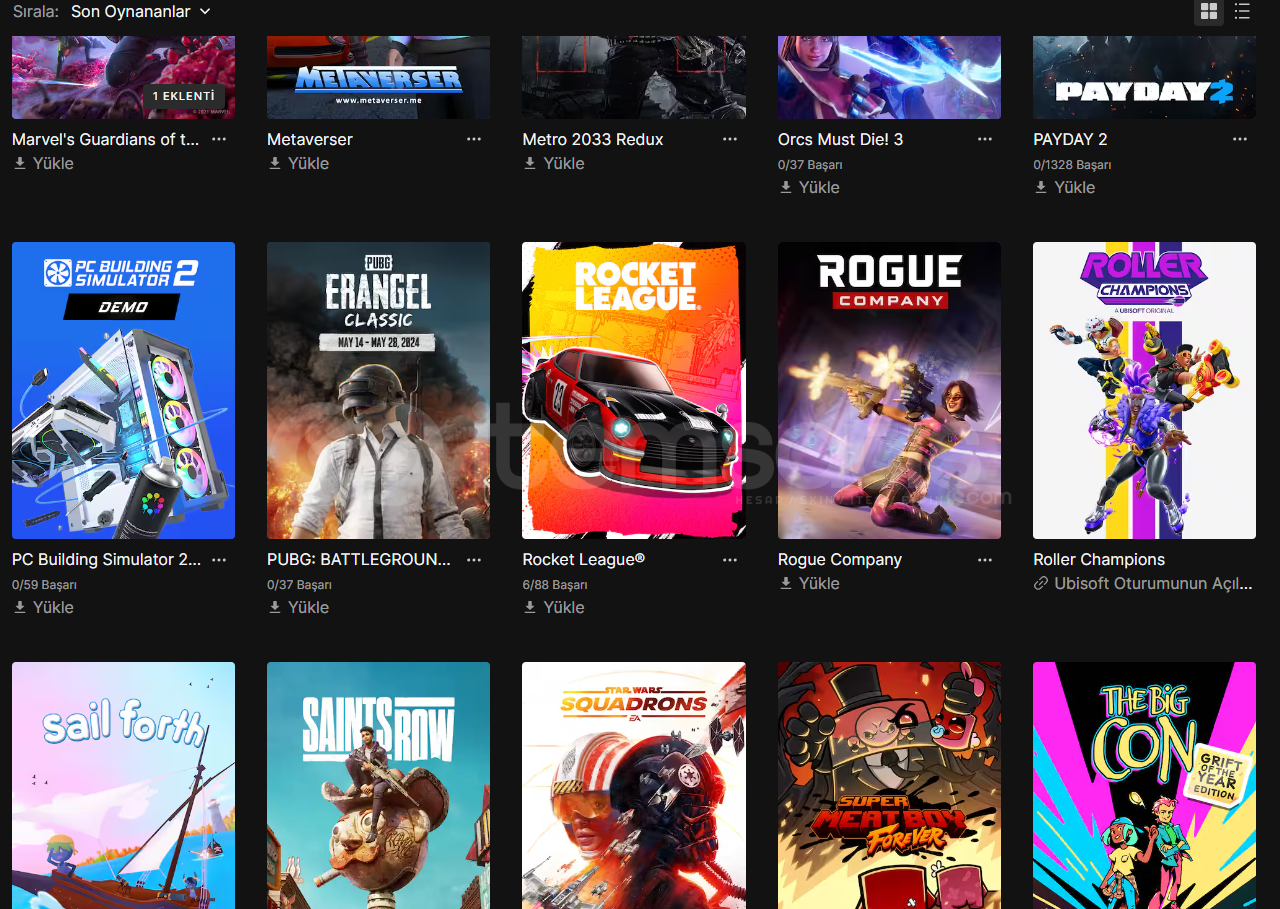Open the Orcs Must Die! 3 cover

[889, 77]
